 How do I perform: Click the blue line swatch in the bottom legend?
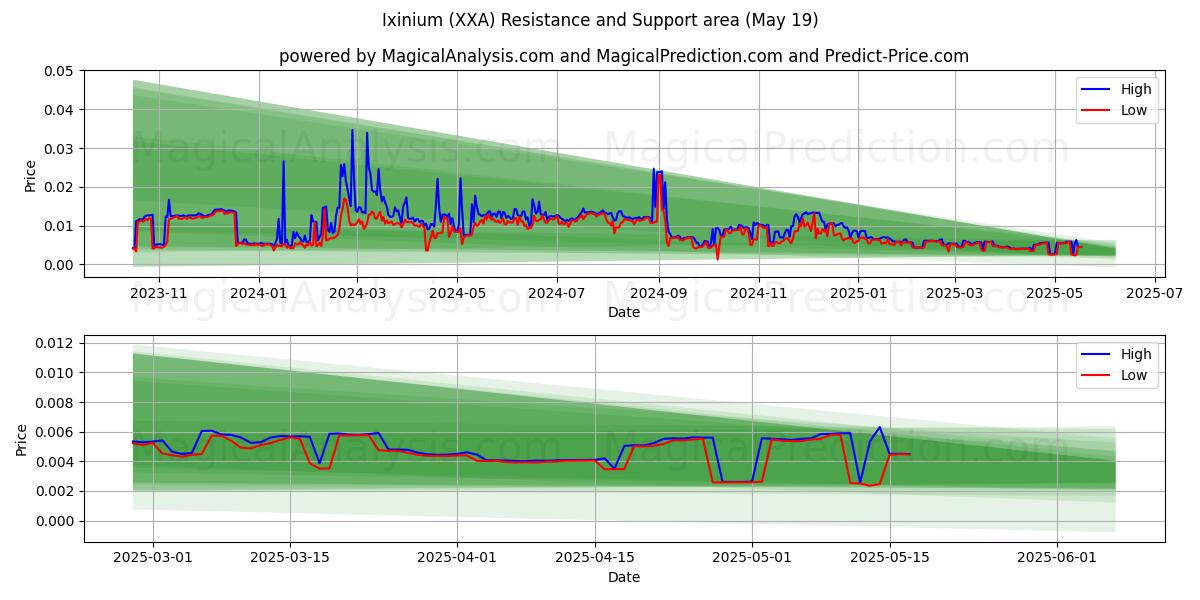click(1097, 355)
